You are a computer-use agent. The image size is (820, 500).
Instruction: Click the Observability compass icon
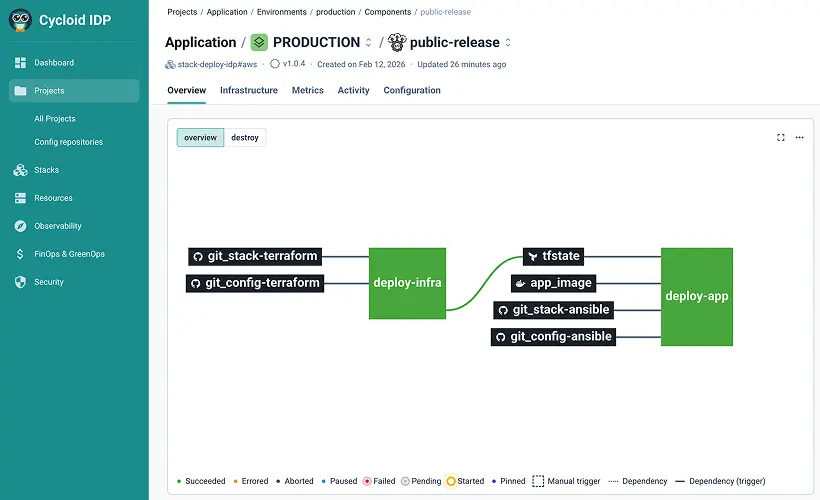click(20, 226)
